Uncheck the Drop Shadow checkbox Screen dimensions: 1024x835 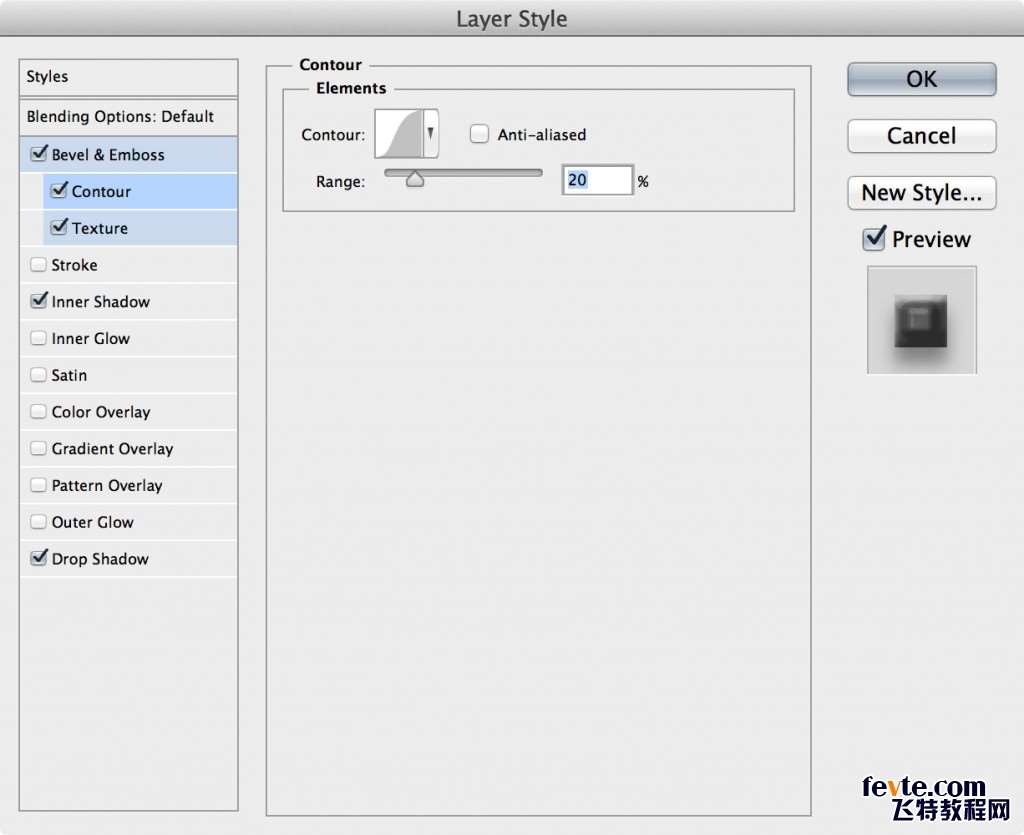[x=39, y=559]
